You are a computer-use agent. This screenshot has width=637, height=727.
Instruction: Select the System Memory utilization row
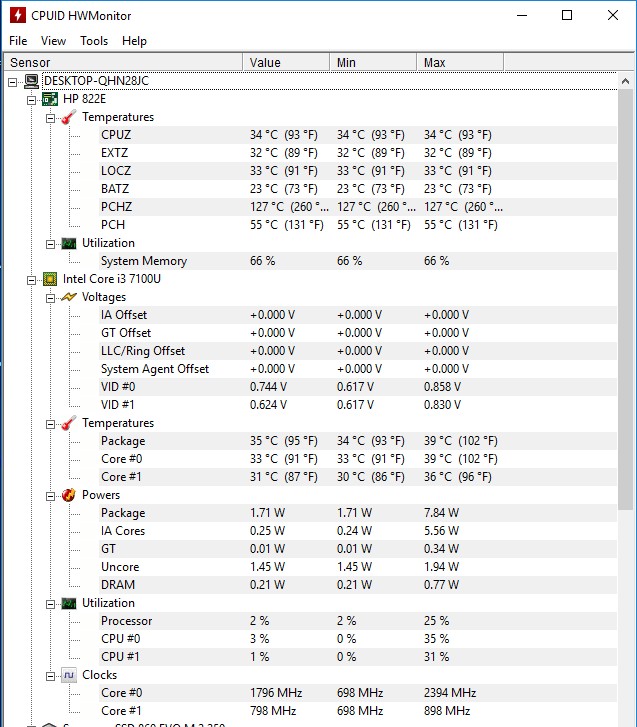143,261
